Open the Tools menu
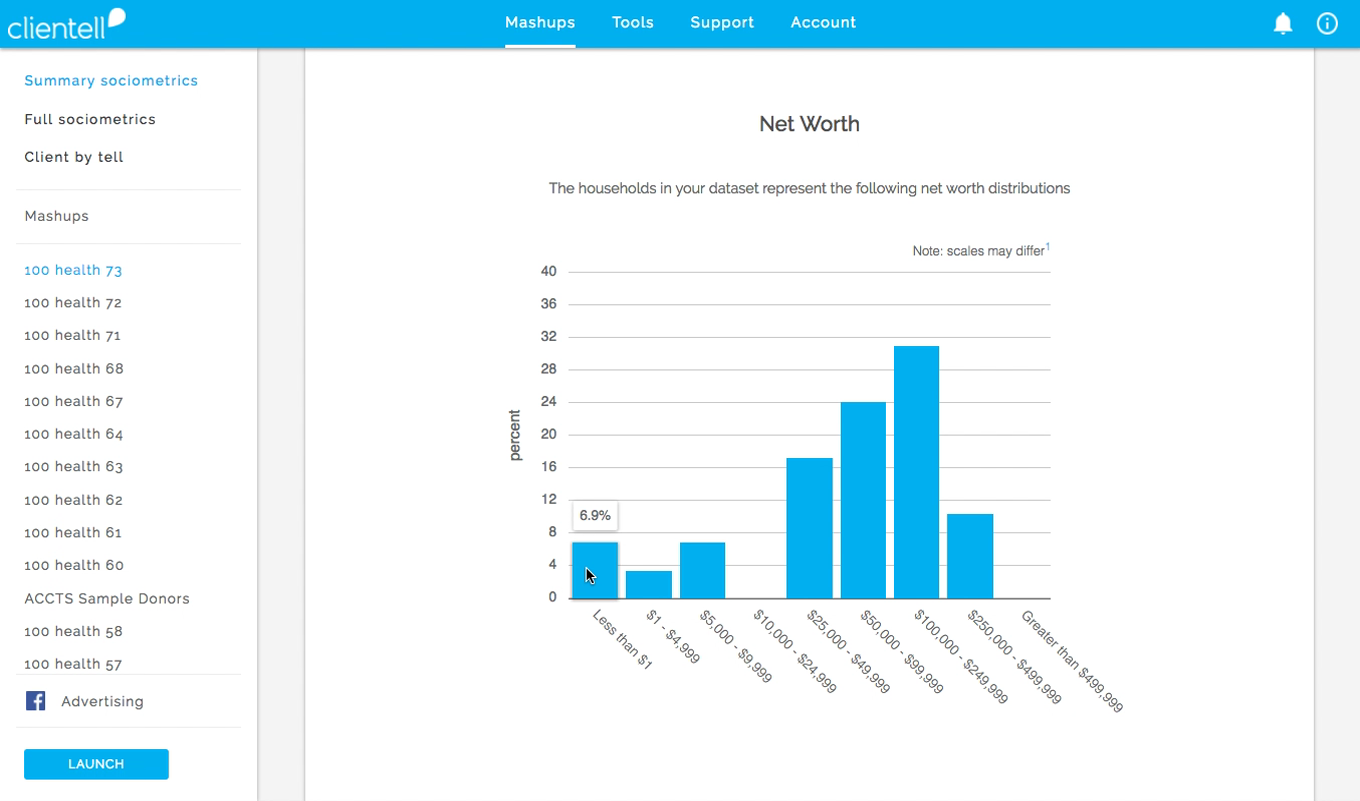This screenshot has width=1360, height=801. 632,23
